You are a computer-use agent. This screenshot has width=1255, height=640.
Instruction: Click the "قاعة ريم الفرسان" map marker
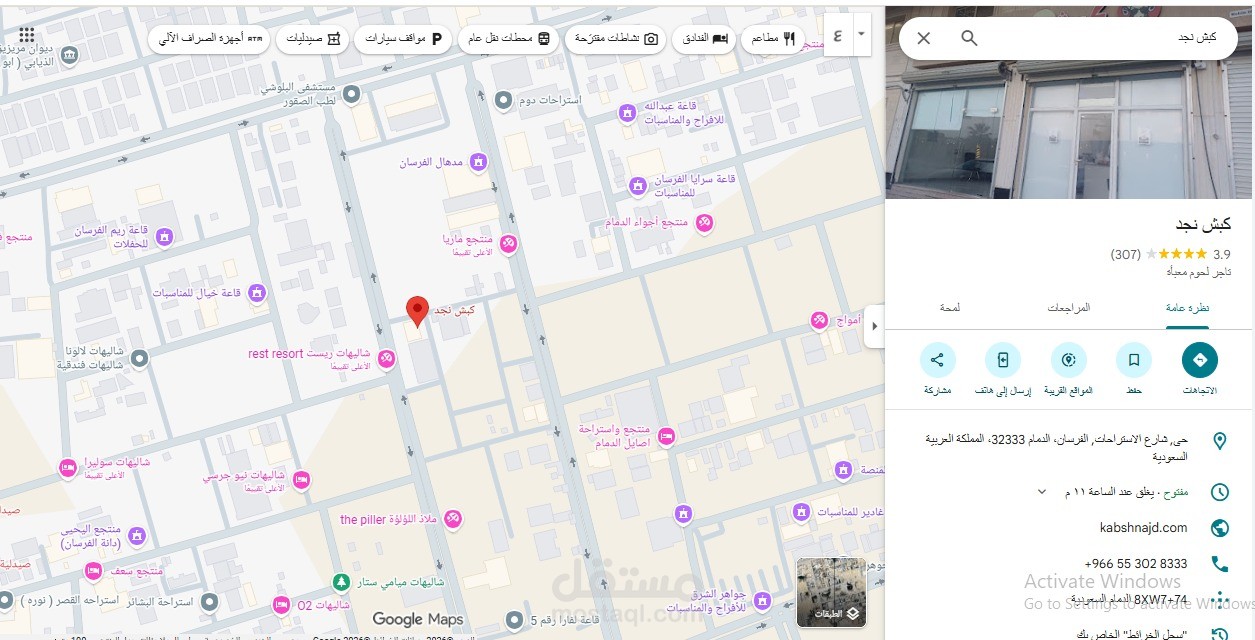(x=165, y=237)
